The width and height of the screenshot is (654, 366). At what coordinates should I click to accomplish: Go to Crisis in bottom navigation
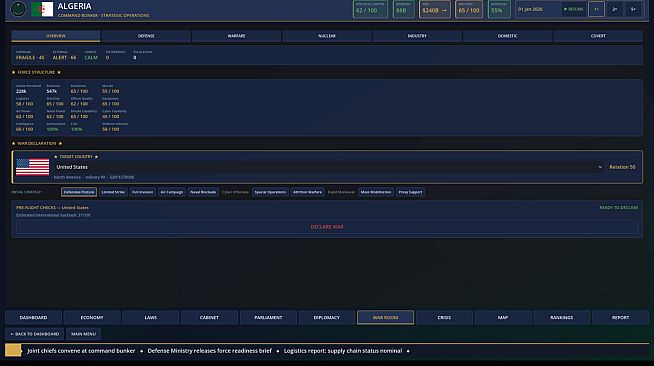pos(444,318)
